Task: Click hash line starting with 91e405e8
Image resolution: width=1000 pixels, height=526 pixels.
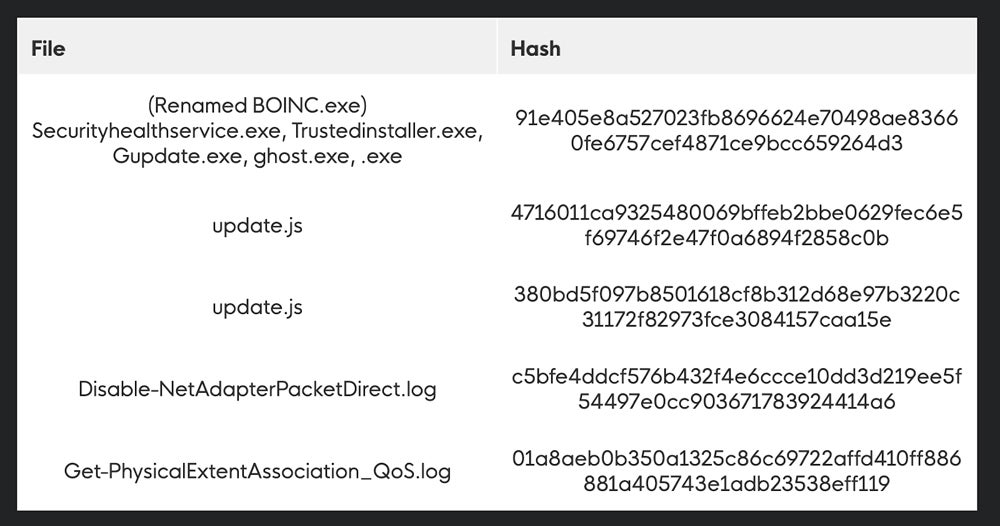Action: coord(736,119)
